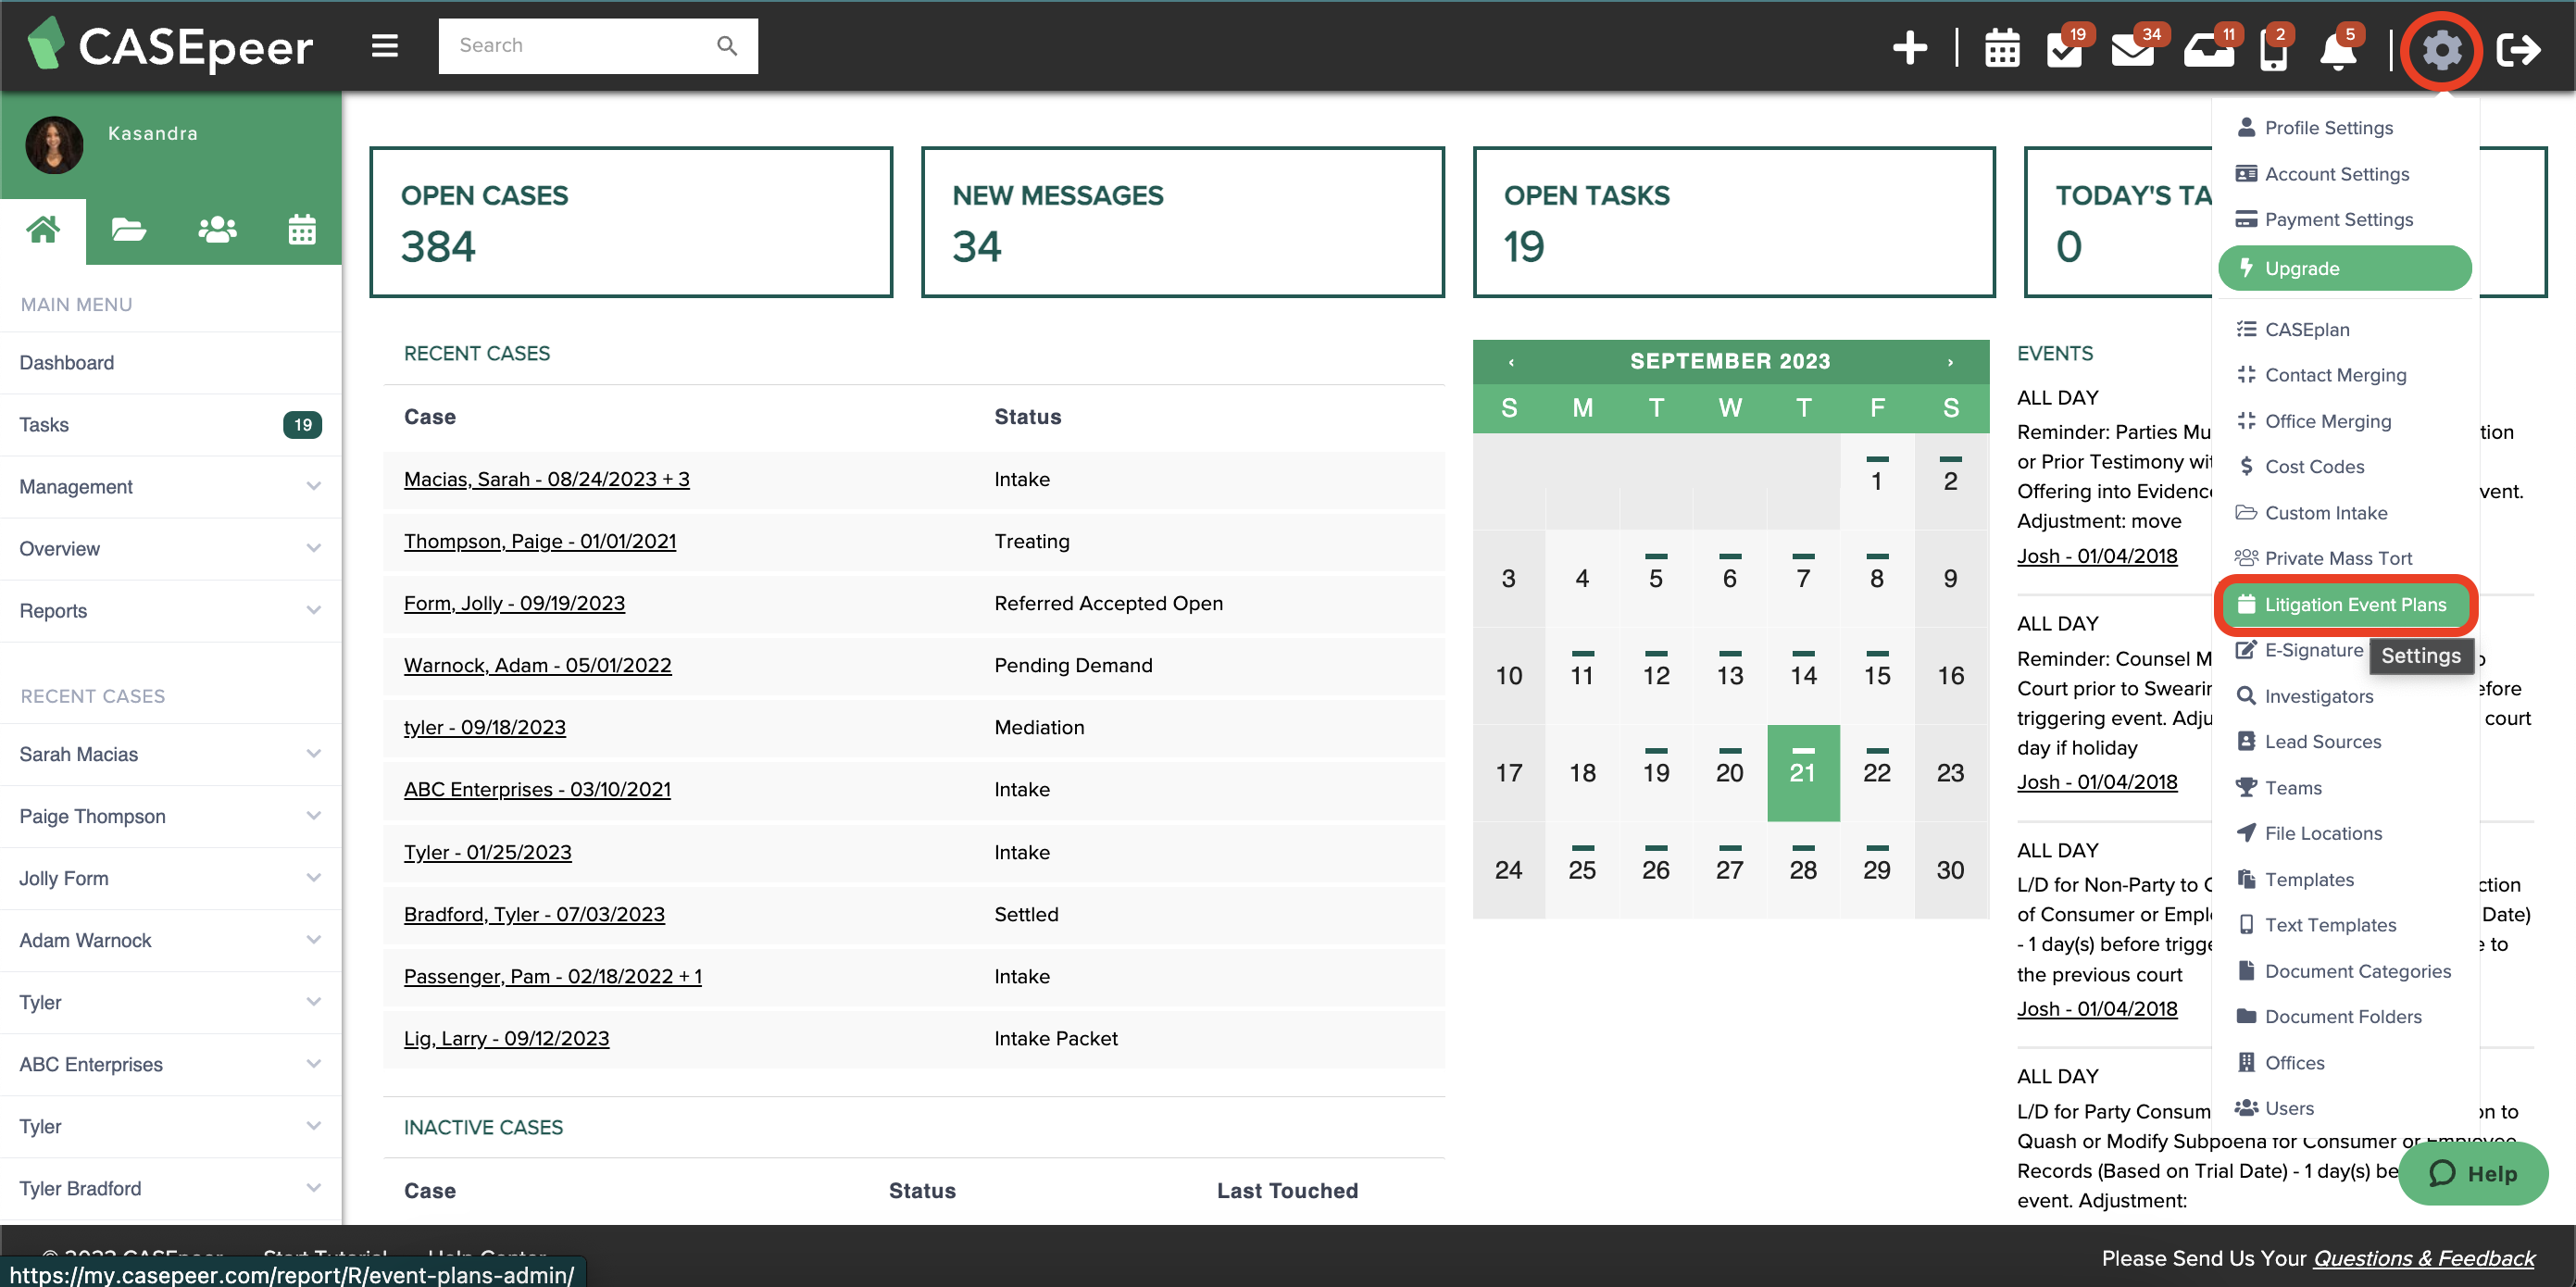Expand the Management menu
The image size is (2576, 1287).
[170, 487]
